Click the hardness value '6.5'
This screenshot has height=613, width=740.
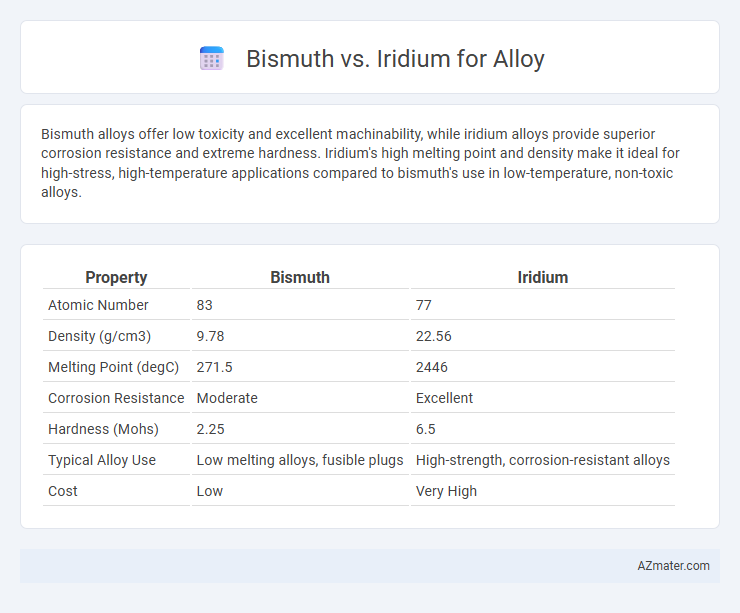pos(425,429)
